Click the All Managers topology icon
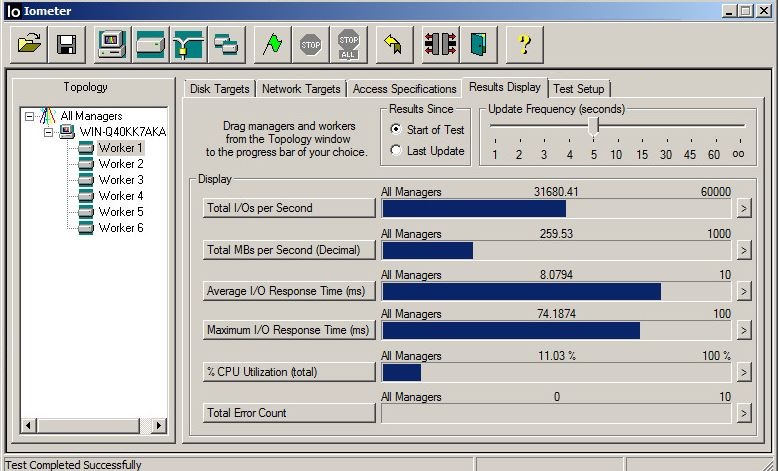This screenshot has width=780, height=471. click(x=47, y=116)
